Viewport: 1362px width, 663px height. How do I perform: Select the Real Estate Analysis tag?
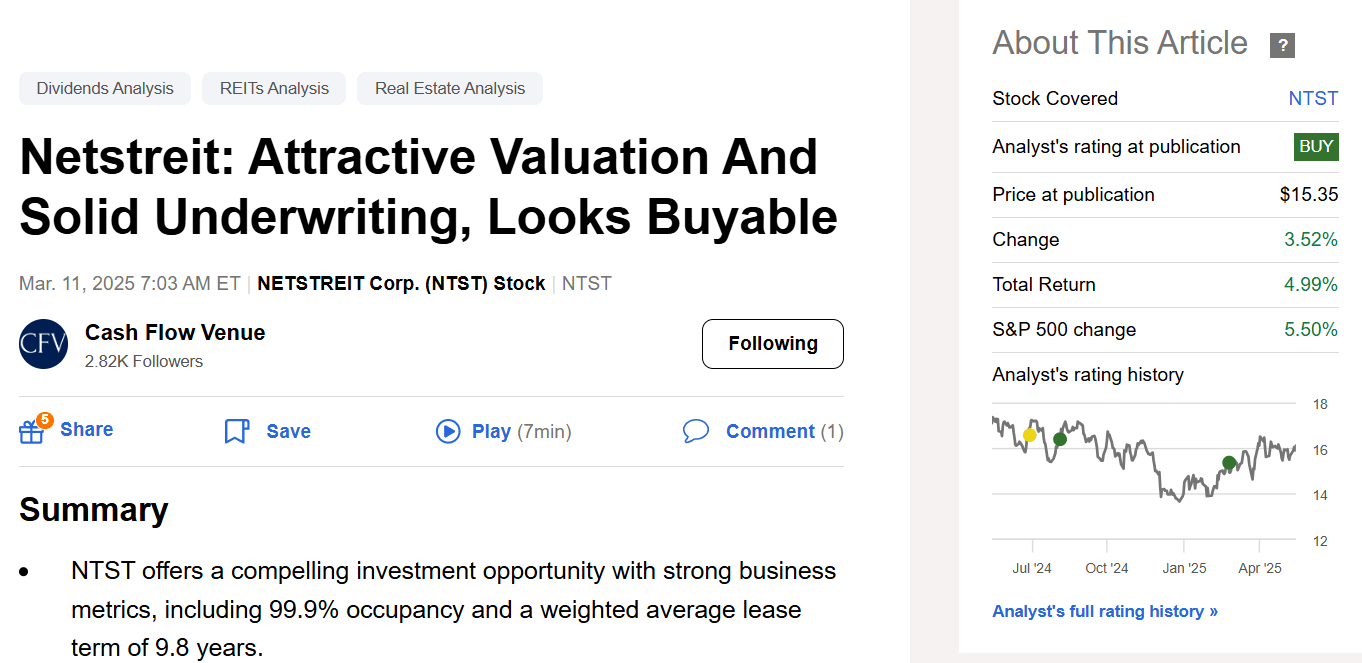click(x=450, y=88)
